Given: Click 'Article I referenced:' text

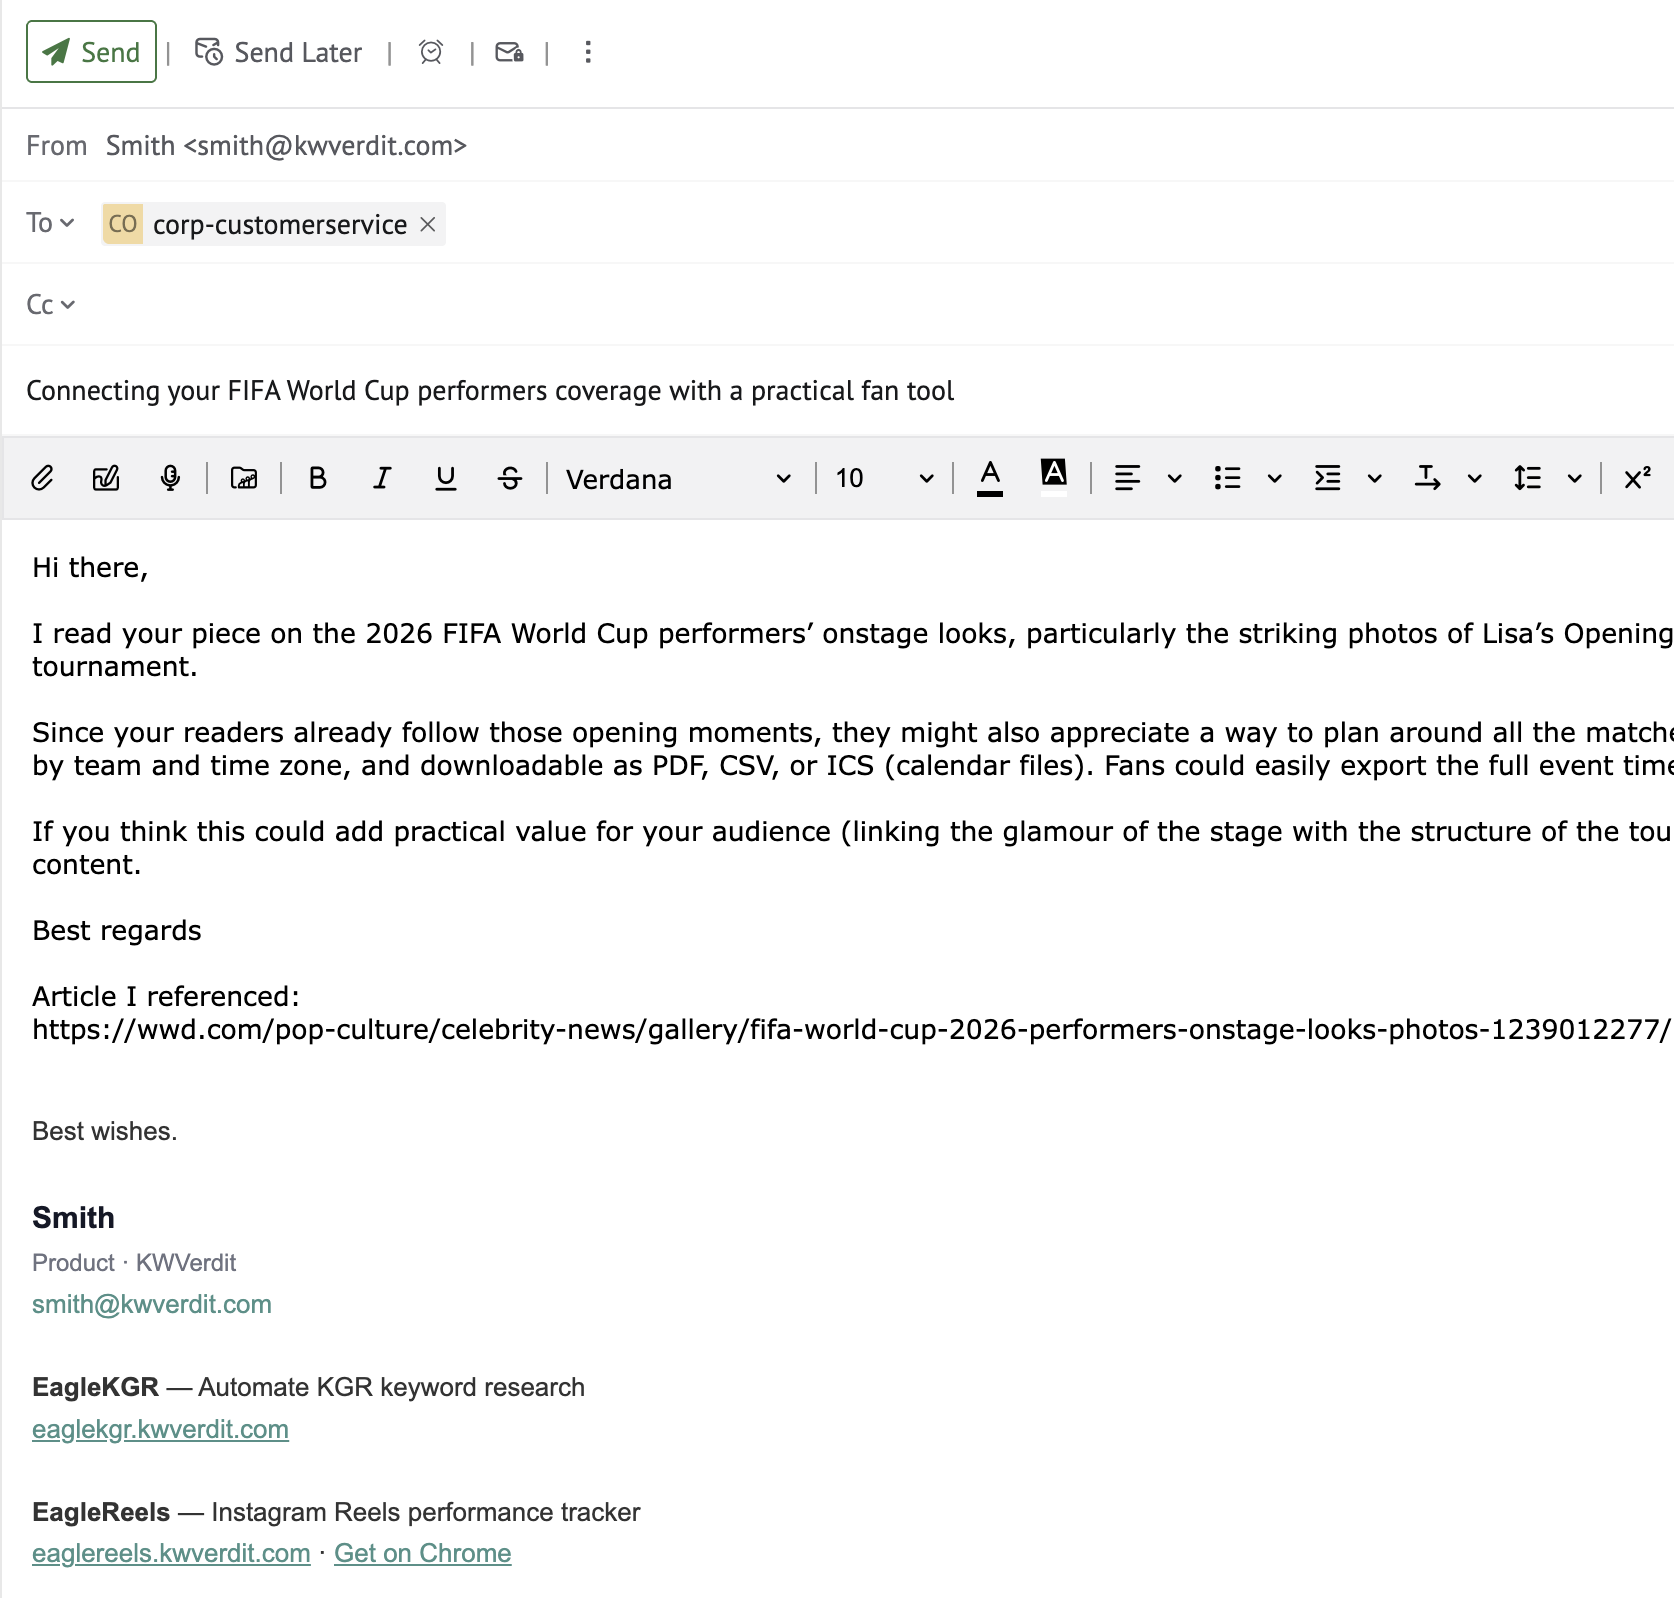Looking at the screenshot, I should (x=166, y=997).
